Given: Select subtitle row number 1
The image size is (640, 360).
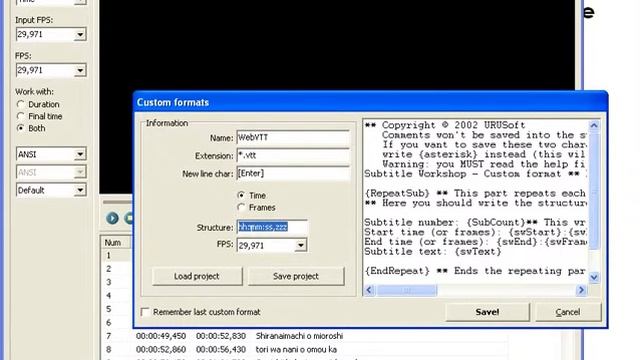Looking at the screenshot, I should coord(109,256).
